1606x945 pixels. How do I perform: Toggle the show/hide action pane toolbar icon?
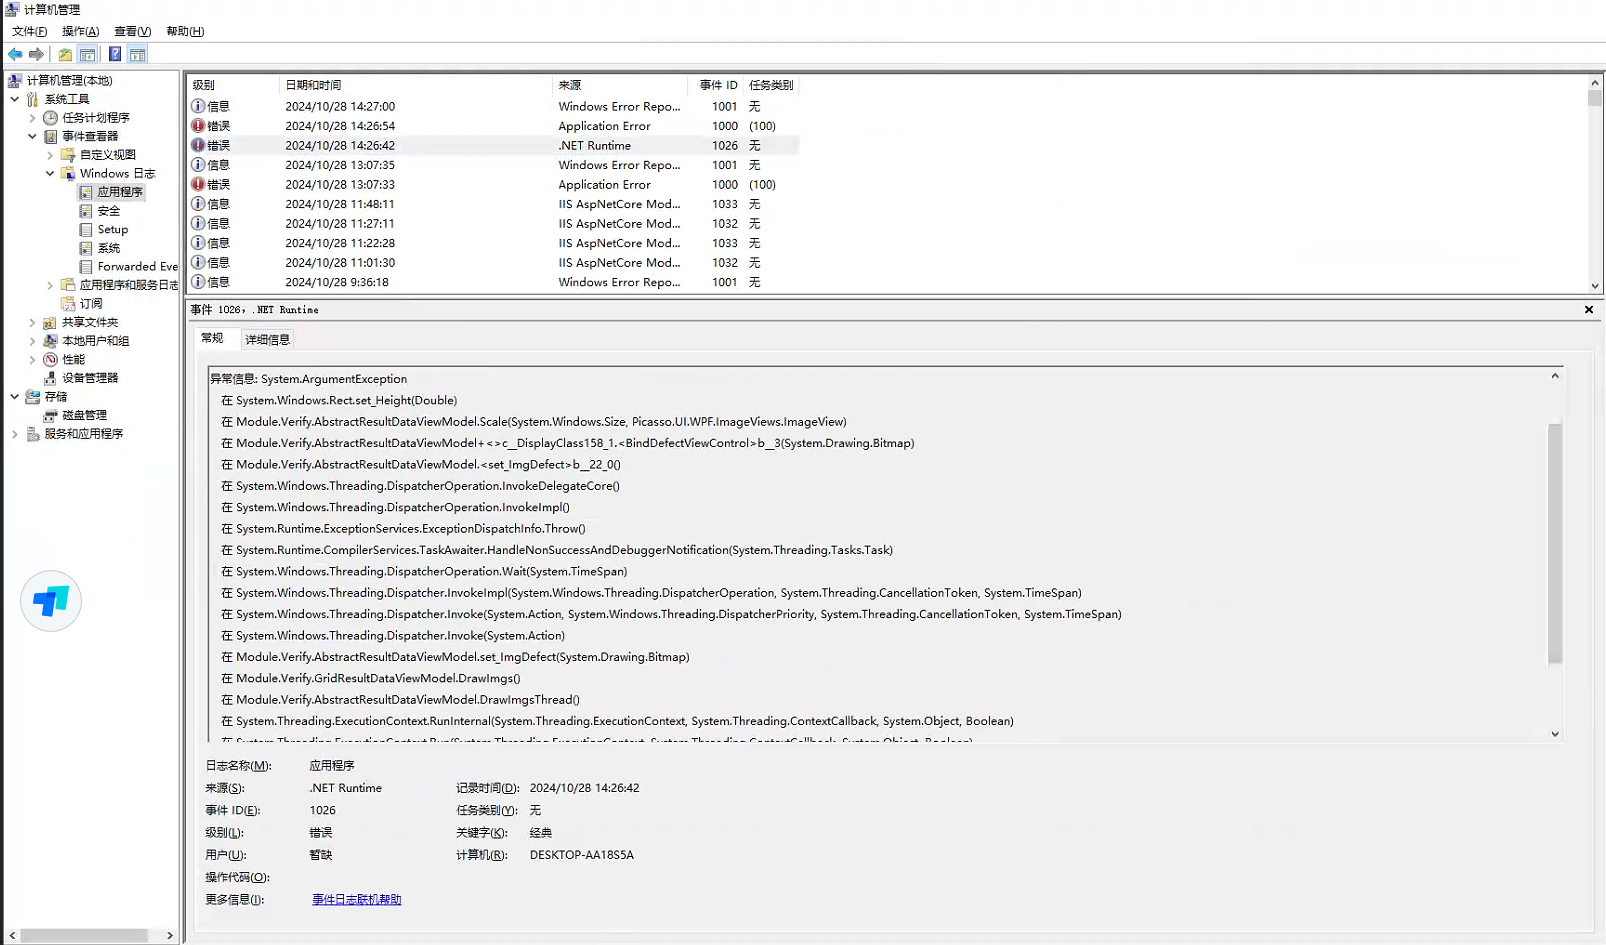138,54
